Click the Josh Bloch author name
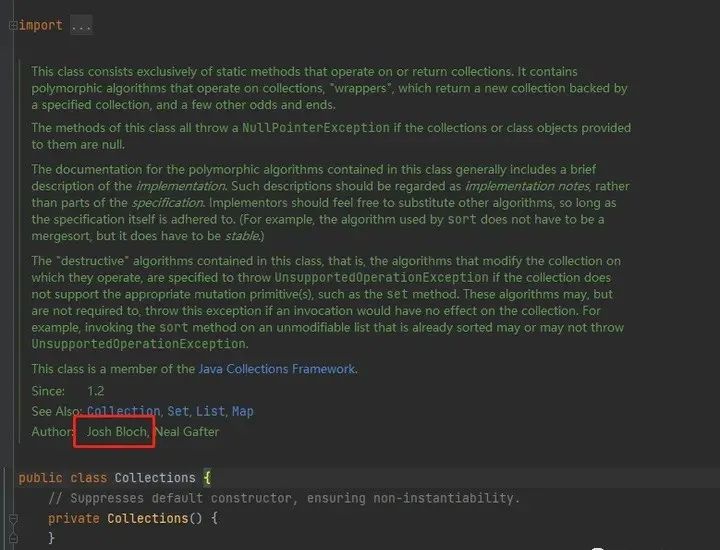This screenshot has width=720, height=550. point(117,432)
